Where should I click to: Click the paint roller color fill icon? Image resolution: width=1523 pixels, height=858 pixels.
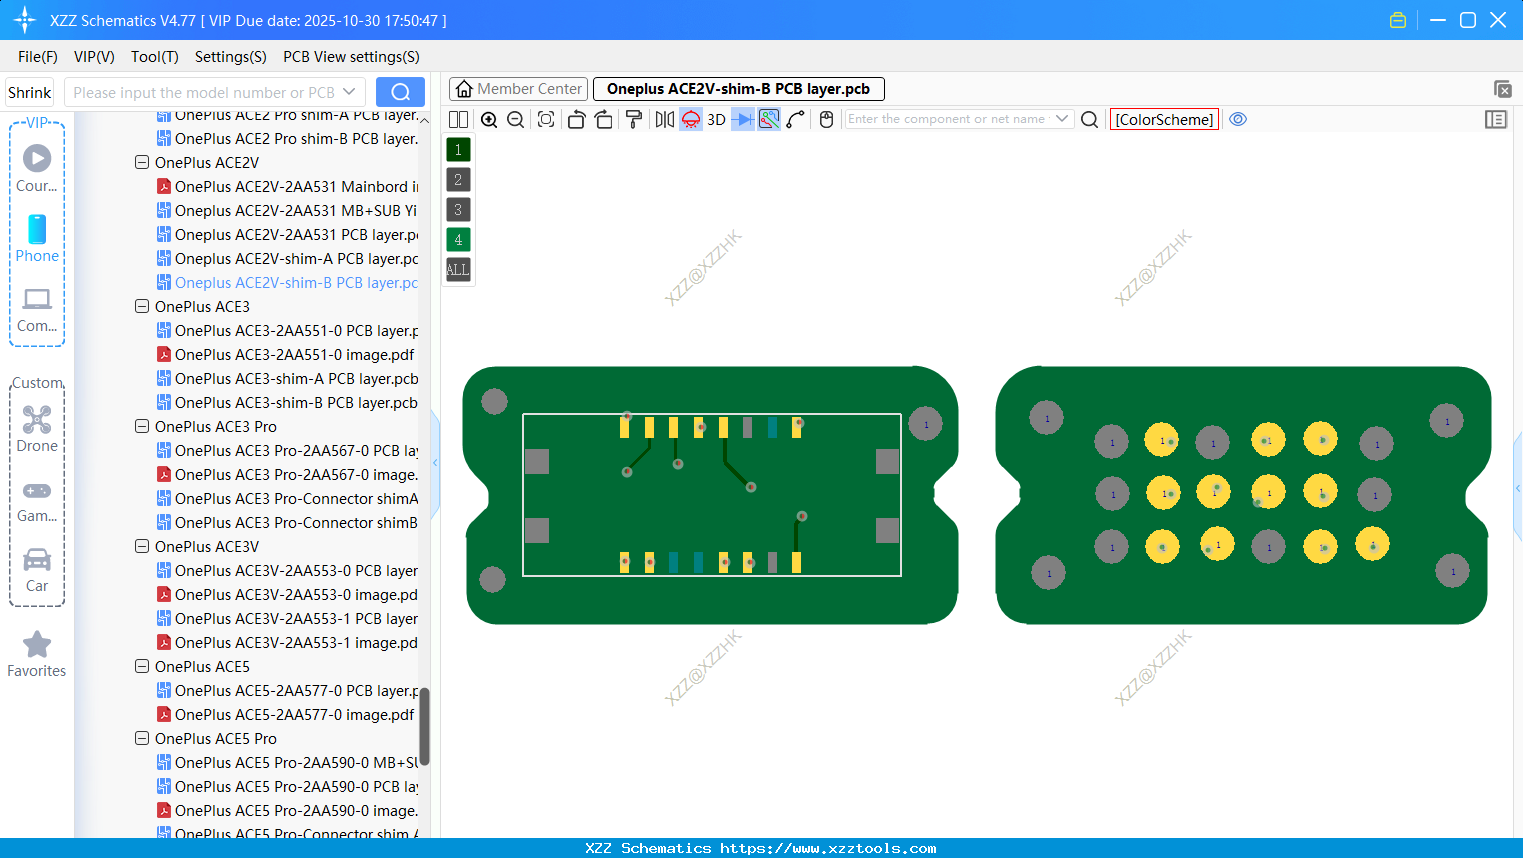coord(633,119)
